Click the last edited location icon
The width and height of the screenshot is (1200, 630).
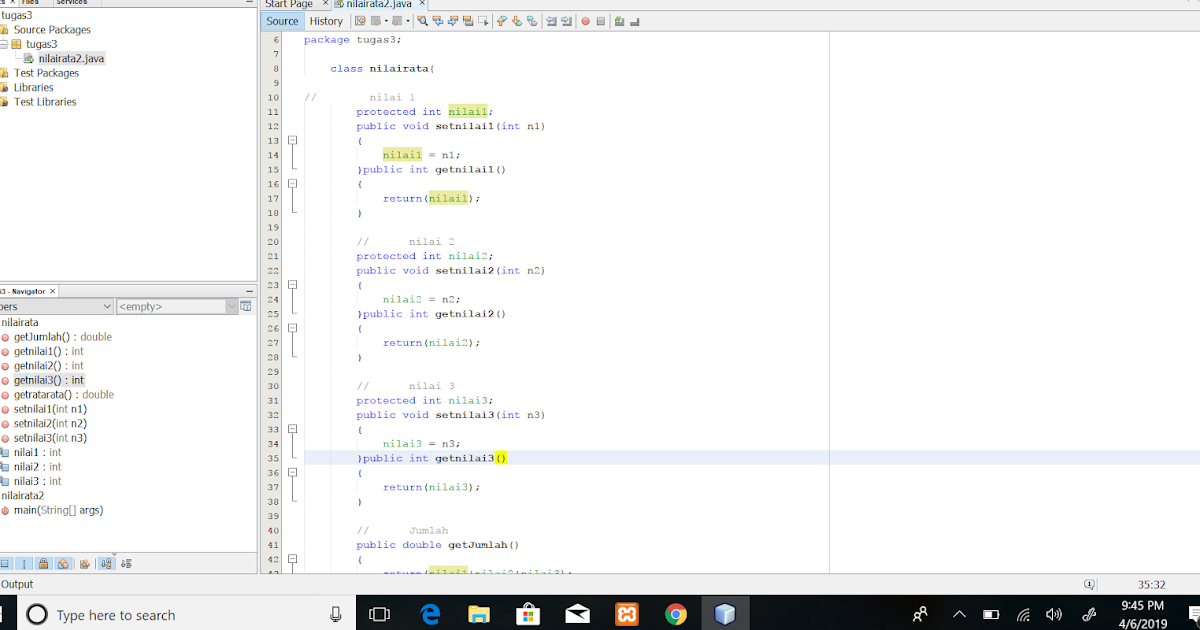(x=360, y=20)
